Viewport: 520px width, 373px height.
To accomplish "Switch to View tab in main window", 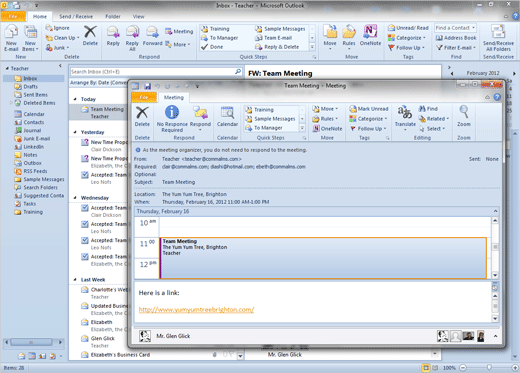I will tap(138, 16).
